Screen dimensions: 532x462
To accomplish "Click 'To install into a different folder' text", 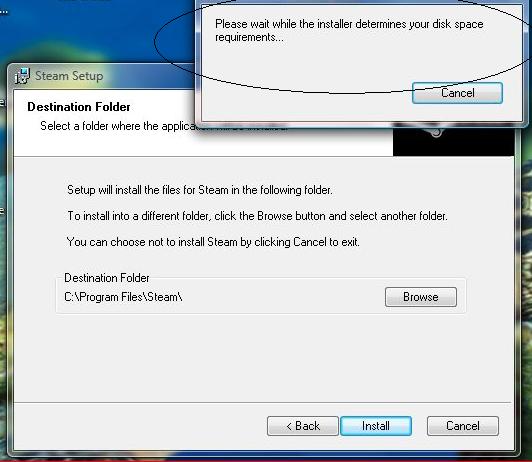I will (x=257, y=216).
